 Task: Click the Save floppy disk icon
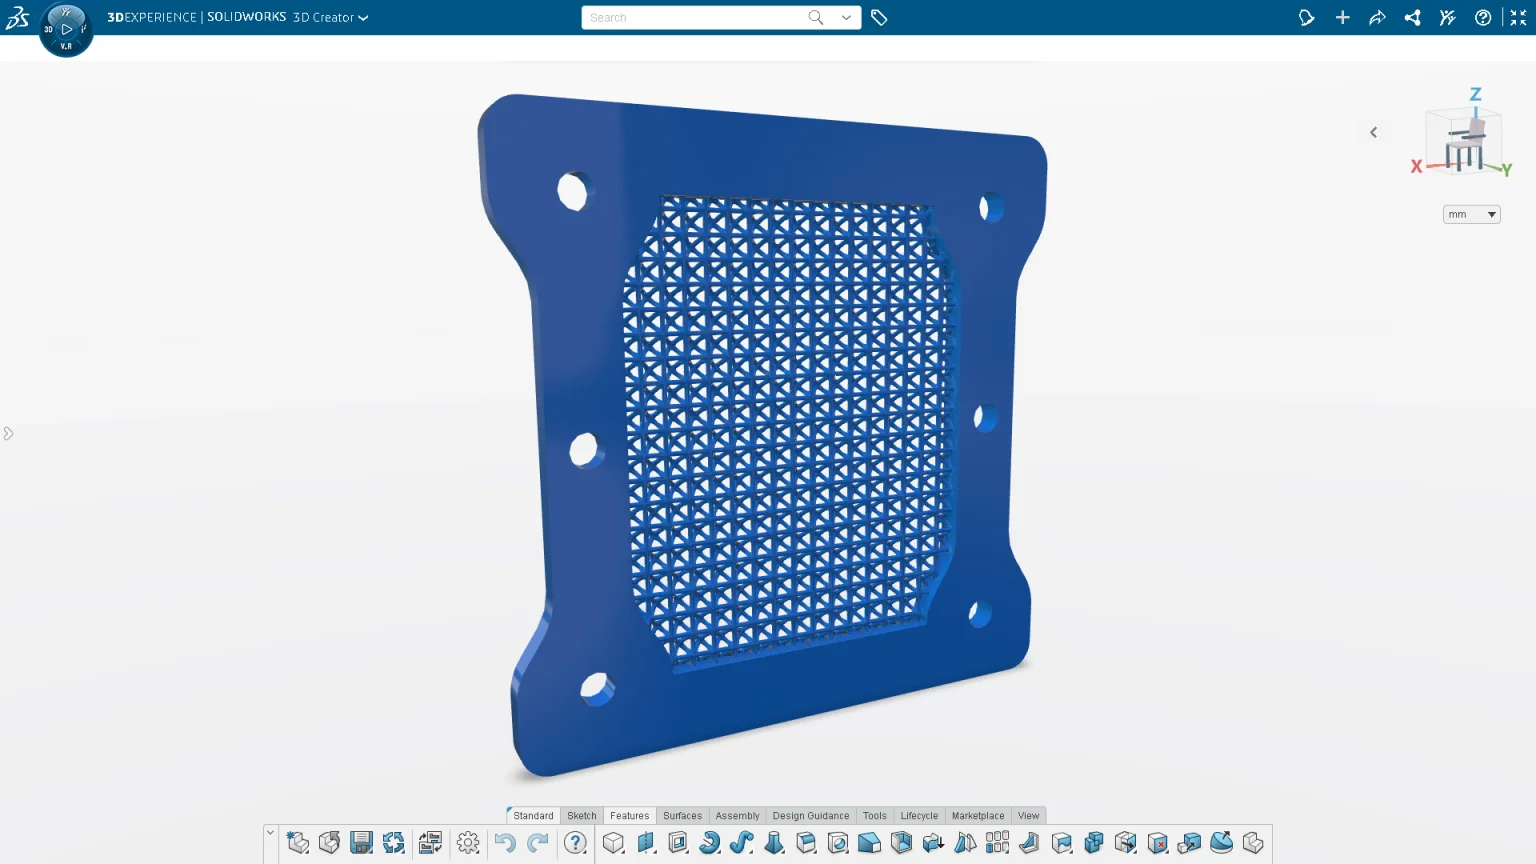click(361, 843)
